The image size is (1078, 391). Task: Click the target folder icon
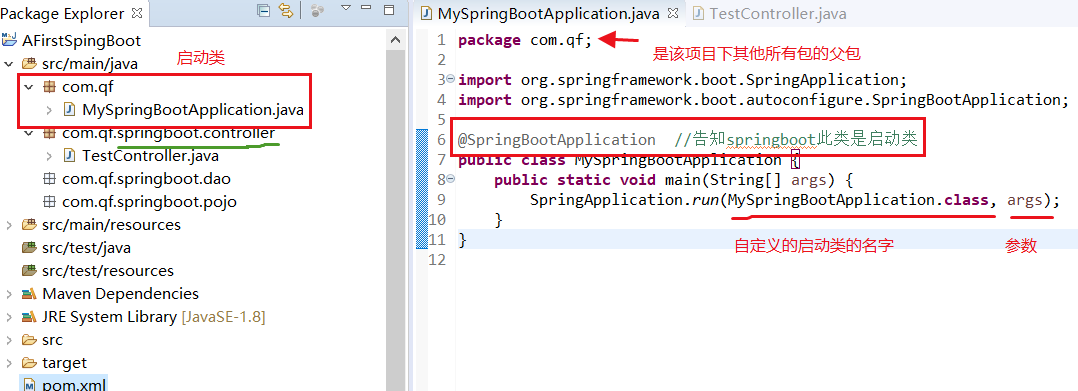(30, 362)
